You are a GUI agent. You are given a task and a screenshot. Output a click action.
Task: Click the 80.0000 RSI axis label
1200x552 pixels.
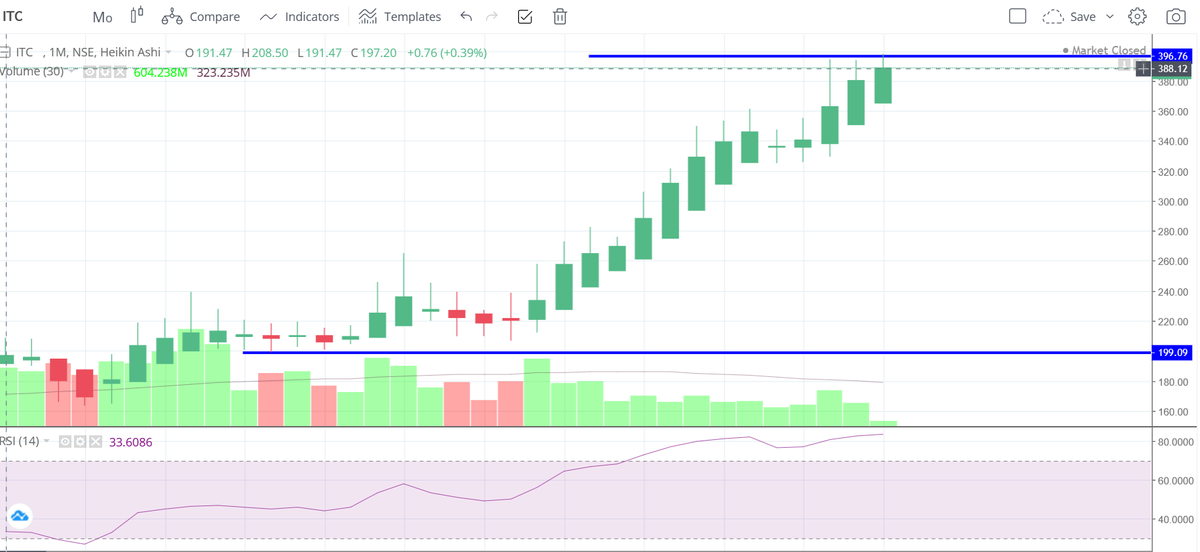1176,442
